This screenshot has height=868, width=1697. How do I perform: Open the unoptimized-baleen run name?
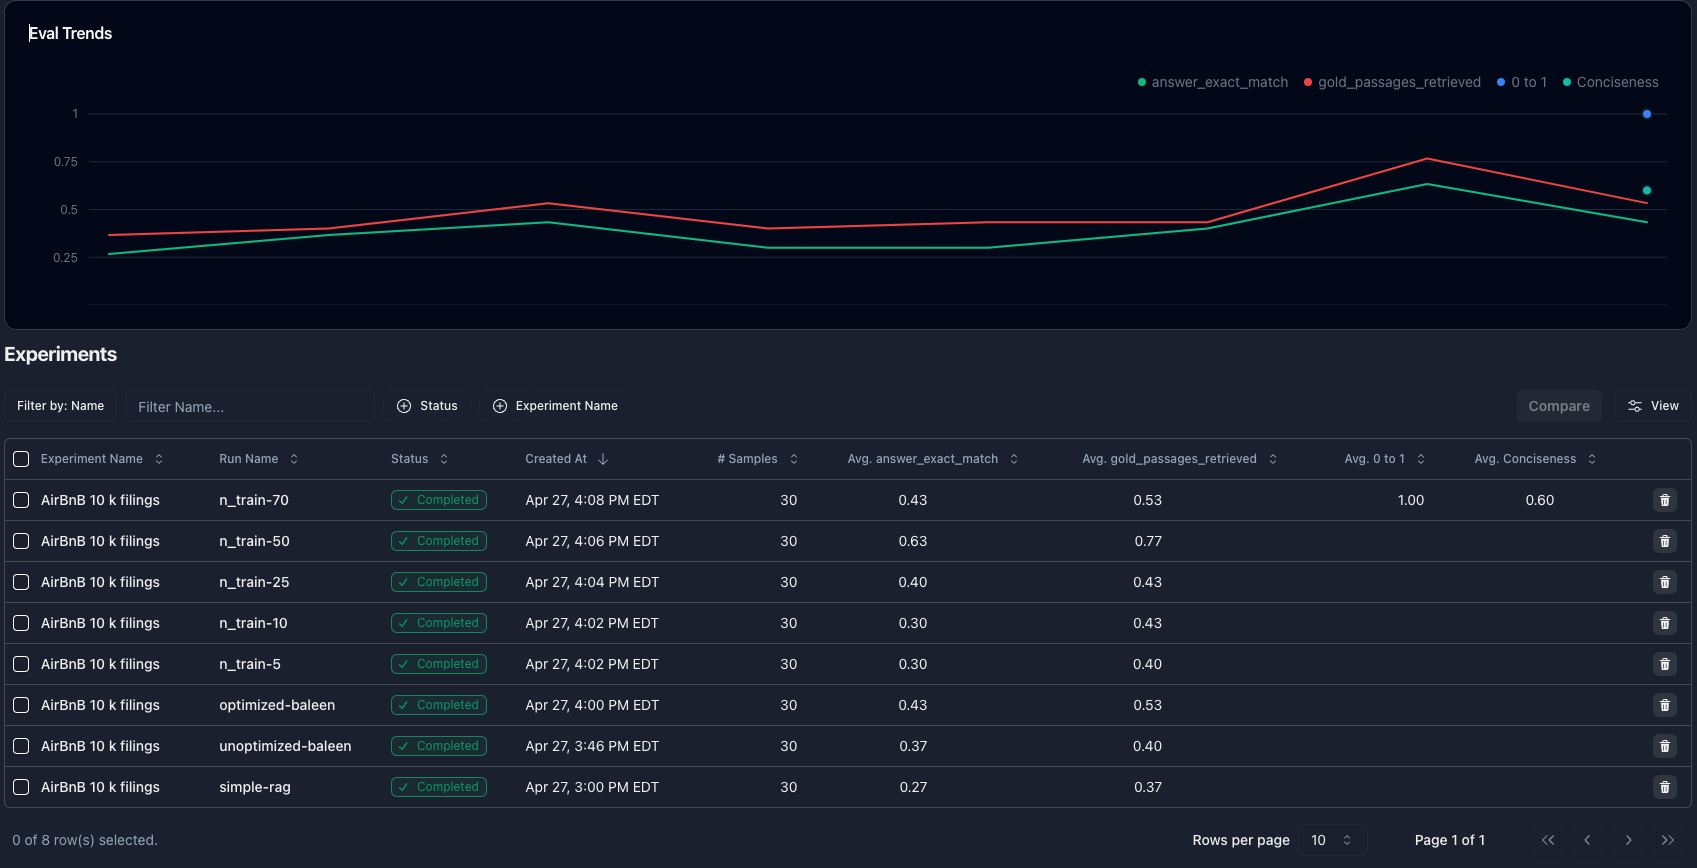coord(285,746)
